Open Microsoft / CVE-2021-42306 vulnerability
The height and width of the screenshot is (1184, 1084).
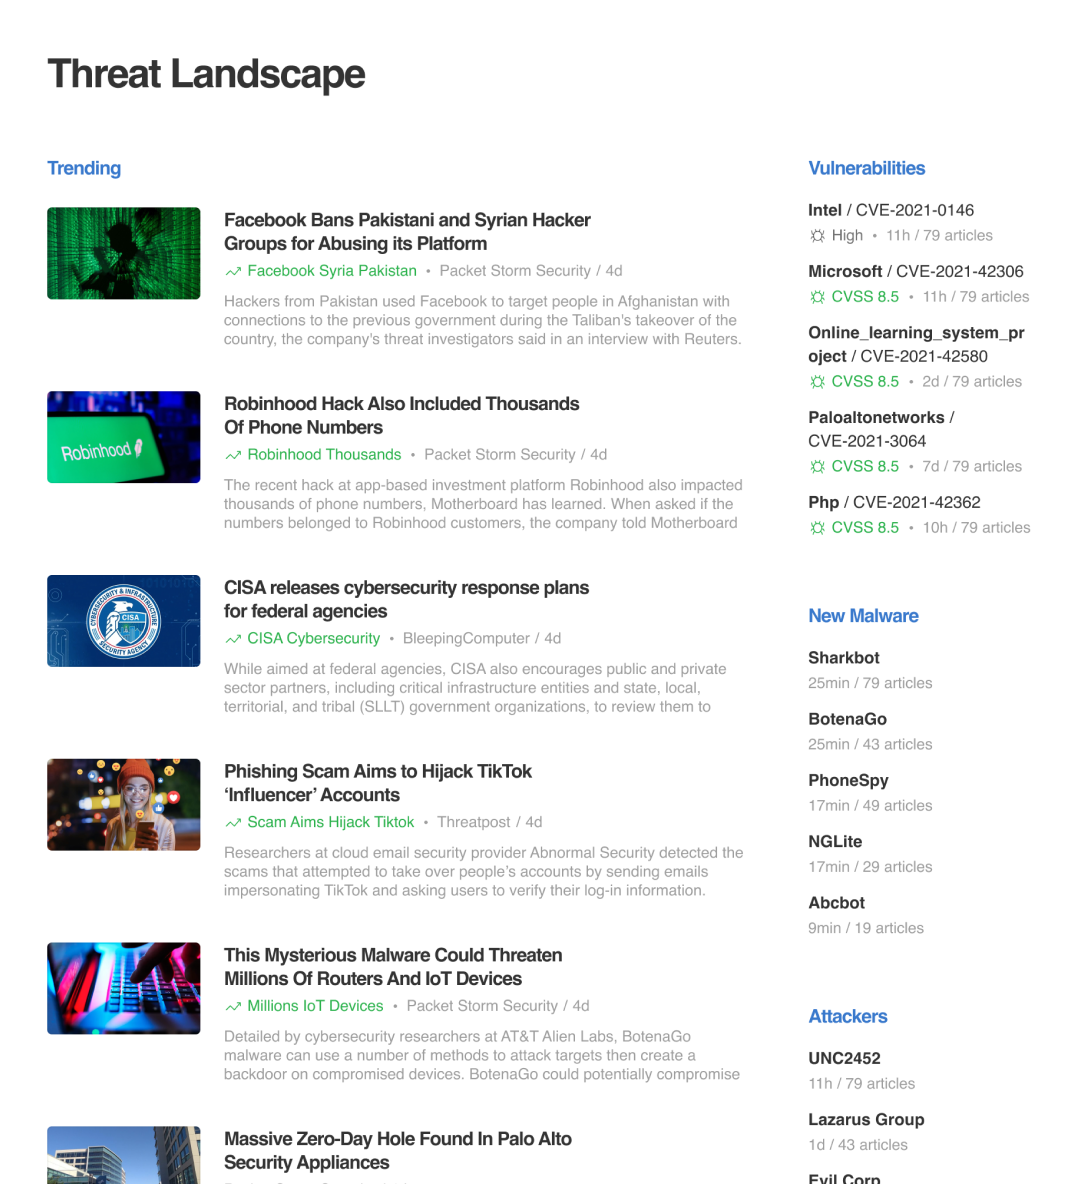[x=916, y=272]
